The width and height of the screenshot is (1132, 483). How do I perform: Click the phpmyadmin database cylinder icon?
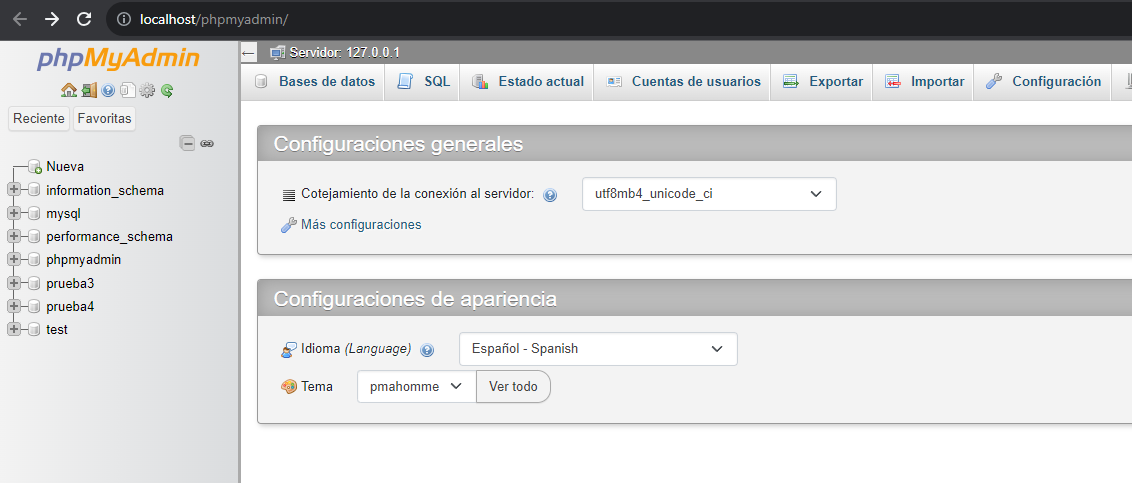33,260
